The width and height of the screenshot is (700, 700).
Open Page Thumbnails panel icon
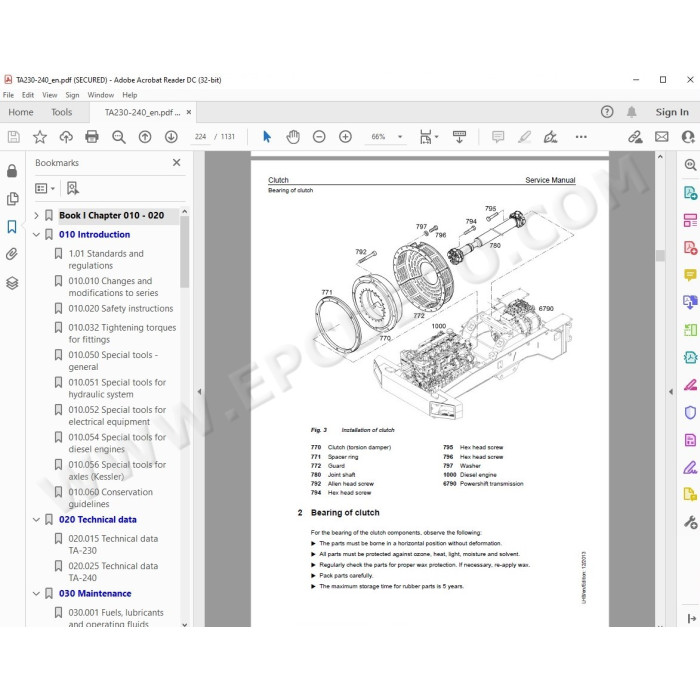pyautogui.click(x=12, y=199)
